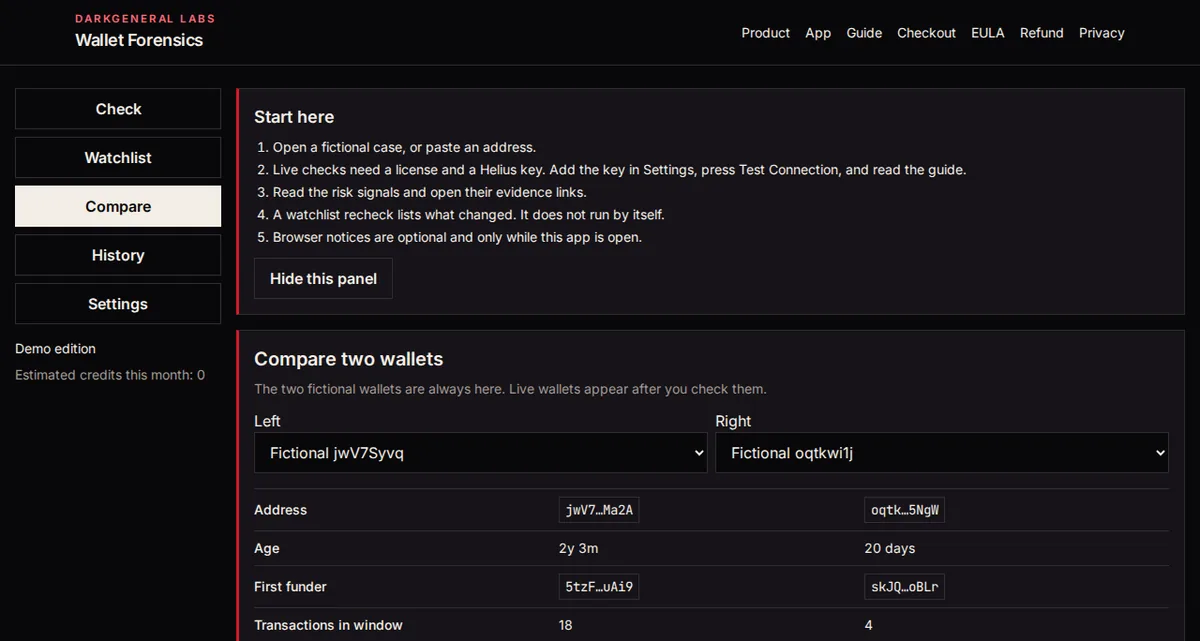Click the right transactions count 4
Image resolution: width=1200 pixels, height=641 pixels.
click(x=868, y=625)
